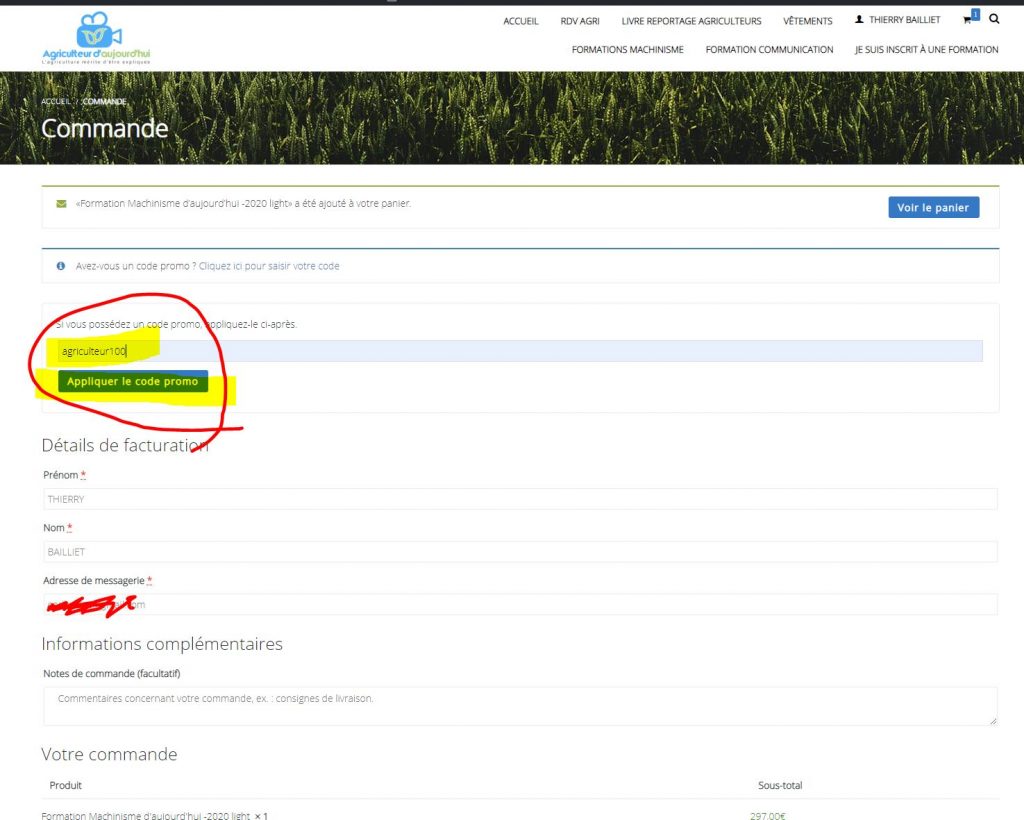Image resolution: width=1024 pixels, height=820 pixels.
Task: Click Appliquer le code promo button
Action: 133,381
